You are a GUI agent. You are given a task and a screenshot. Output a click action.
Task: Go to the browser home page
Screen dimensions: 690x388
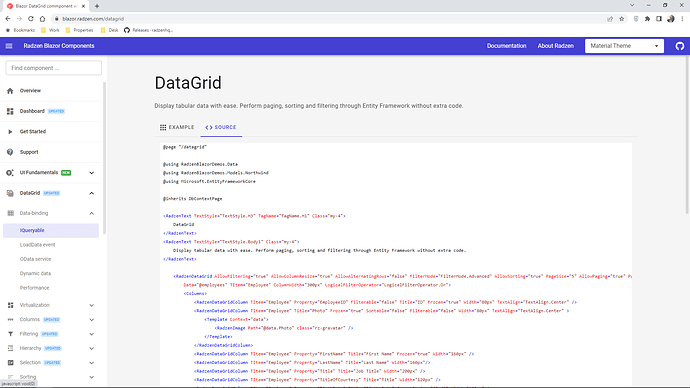coord(42,19)
